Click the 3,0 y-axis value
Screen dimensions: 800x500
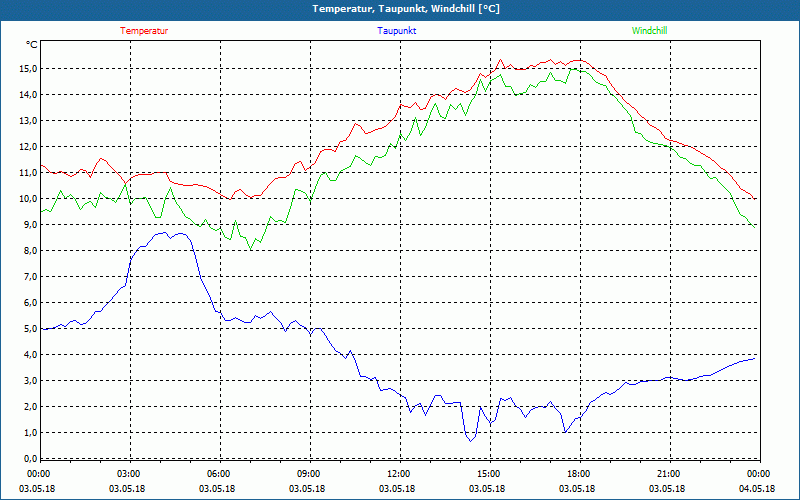tap(30, 381)
